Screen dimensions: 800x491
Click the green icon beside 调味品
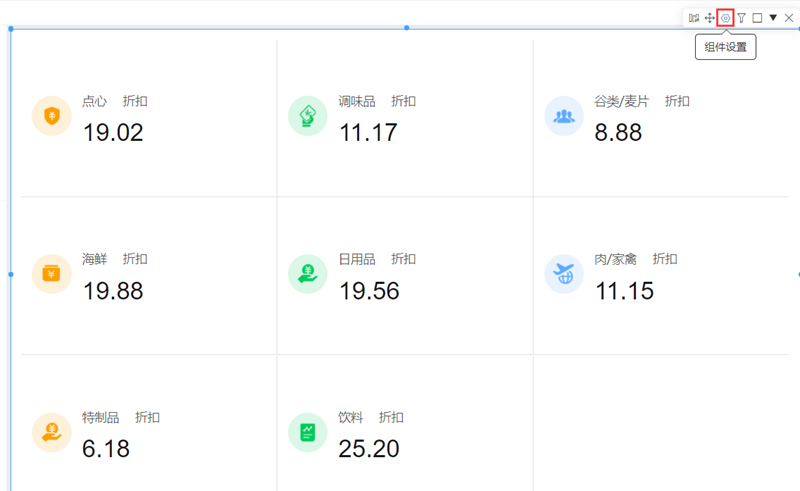(308, 116)
